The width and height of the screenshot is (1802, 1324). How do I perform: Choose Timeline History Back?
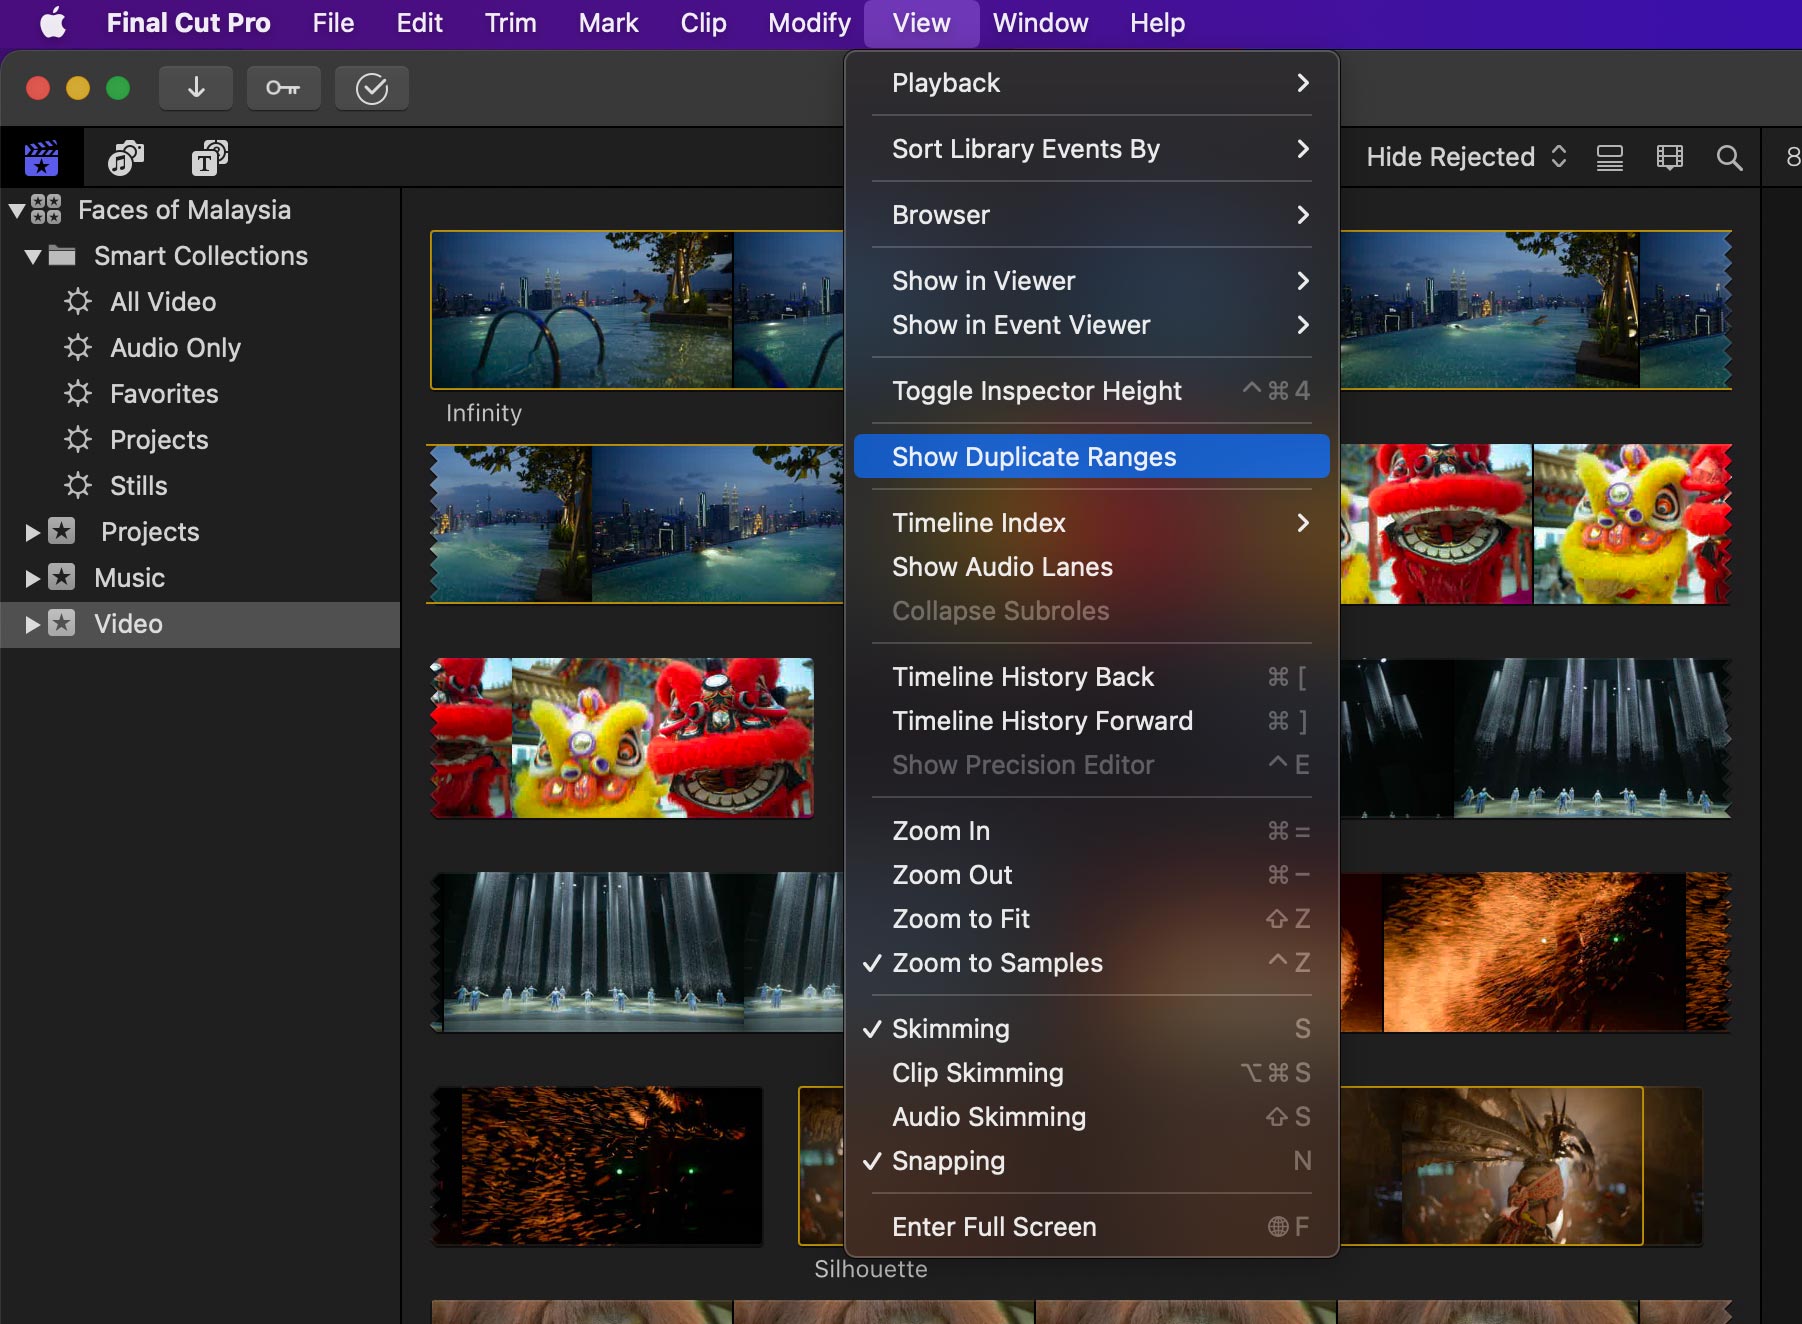click(1092, 677)
